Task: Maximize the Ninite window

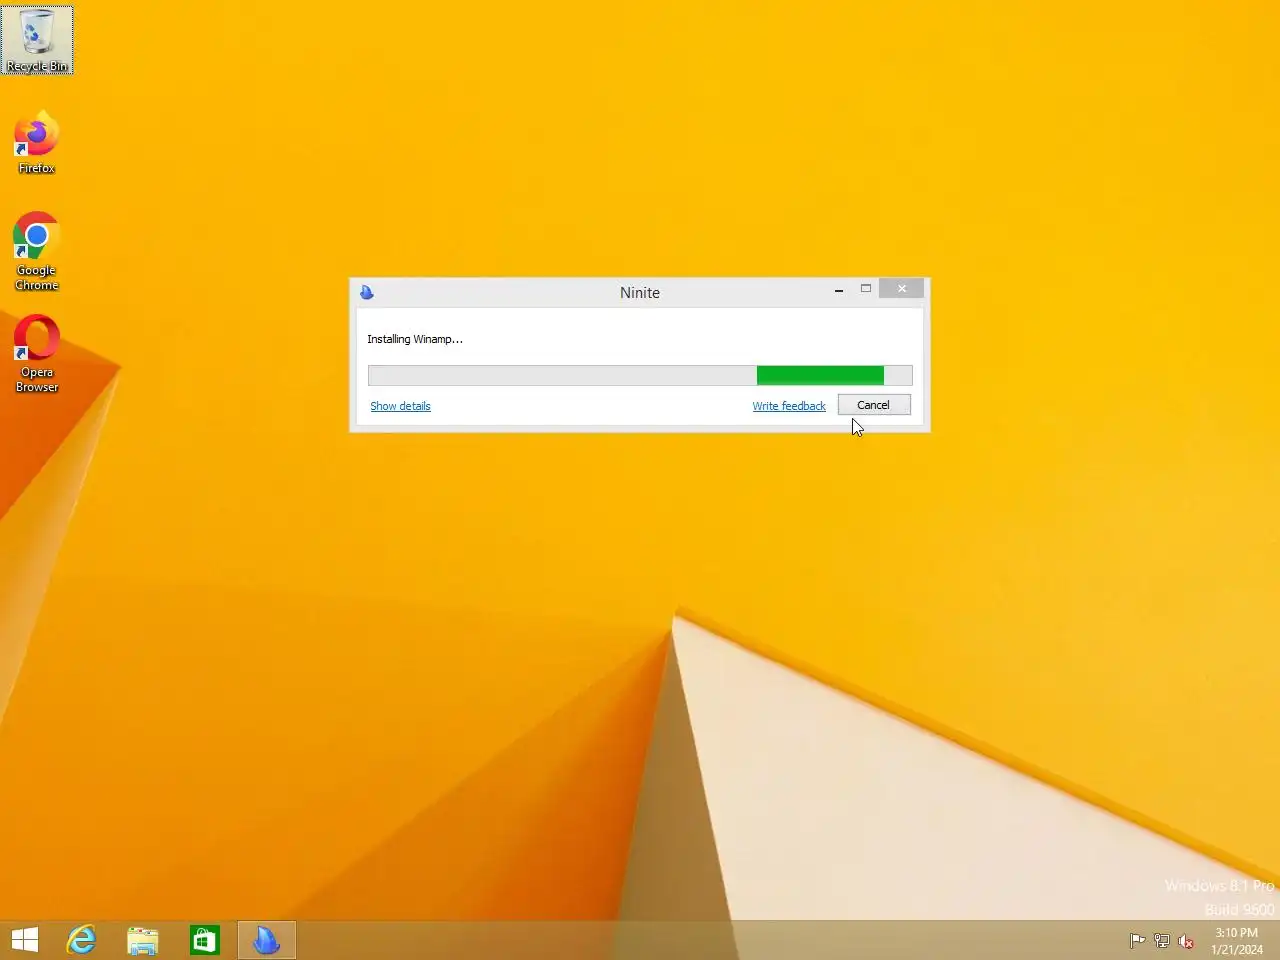Action: pos(866,289)
